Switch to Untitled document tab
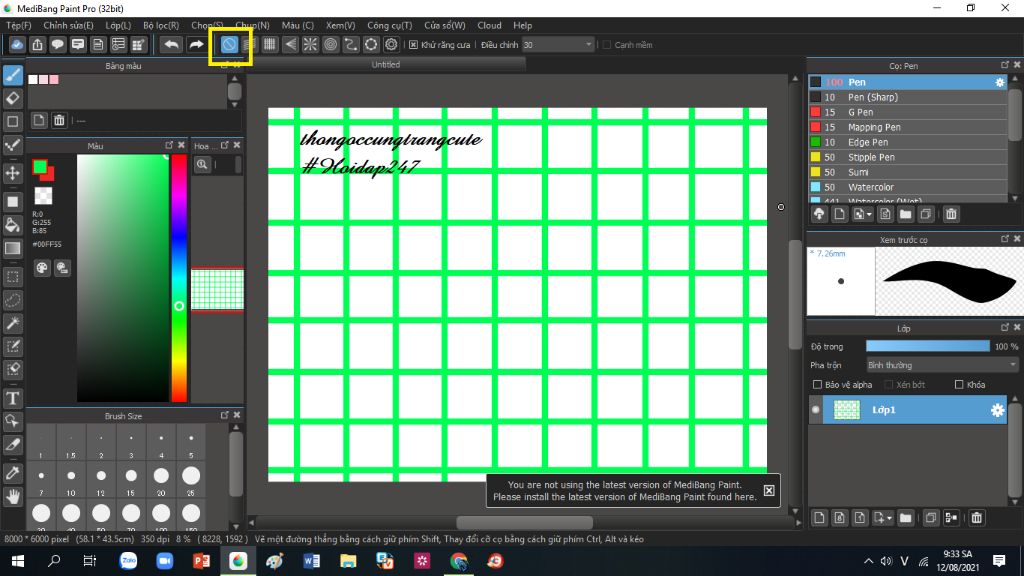Viewport: 1024px width, 576px height. [386, 65]
